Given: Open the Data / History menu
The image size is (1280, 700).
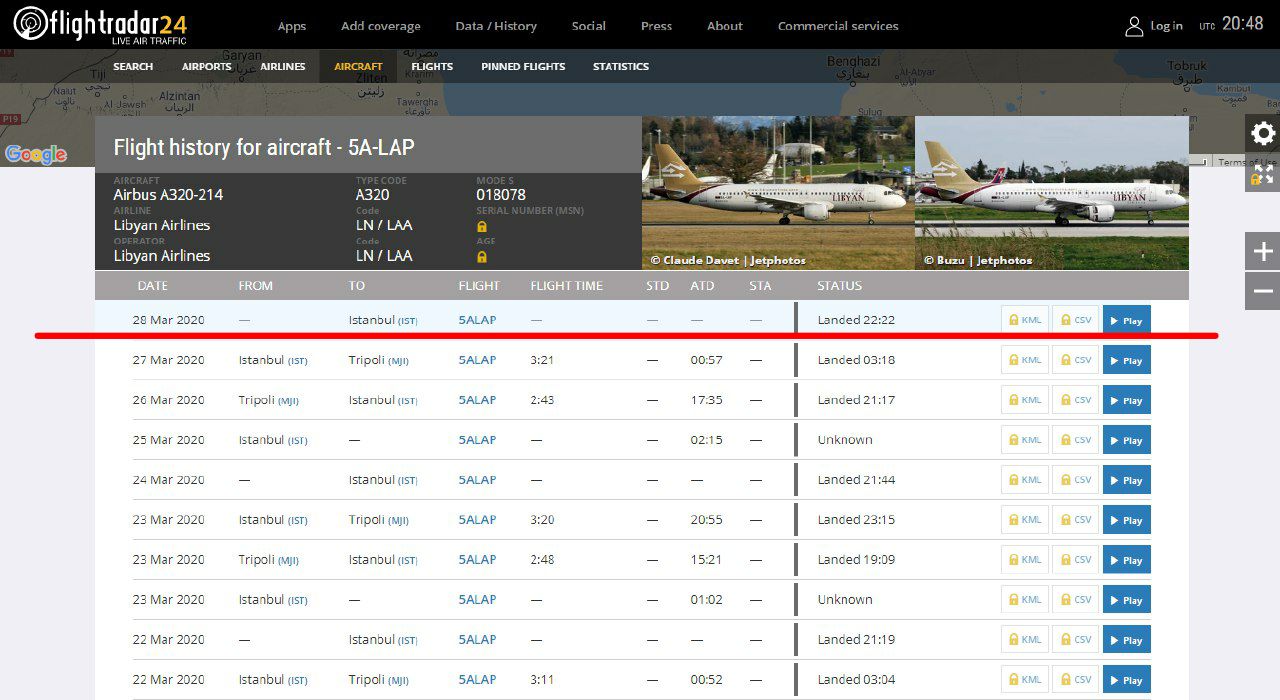Looking at the screenshot, I should tap(496, 26).
